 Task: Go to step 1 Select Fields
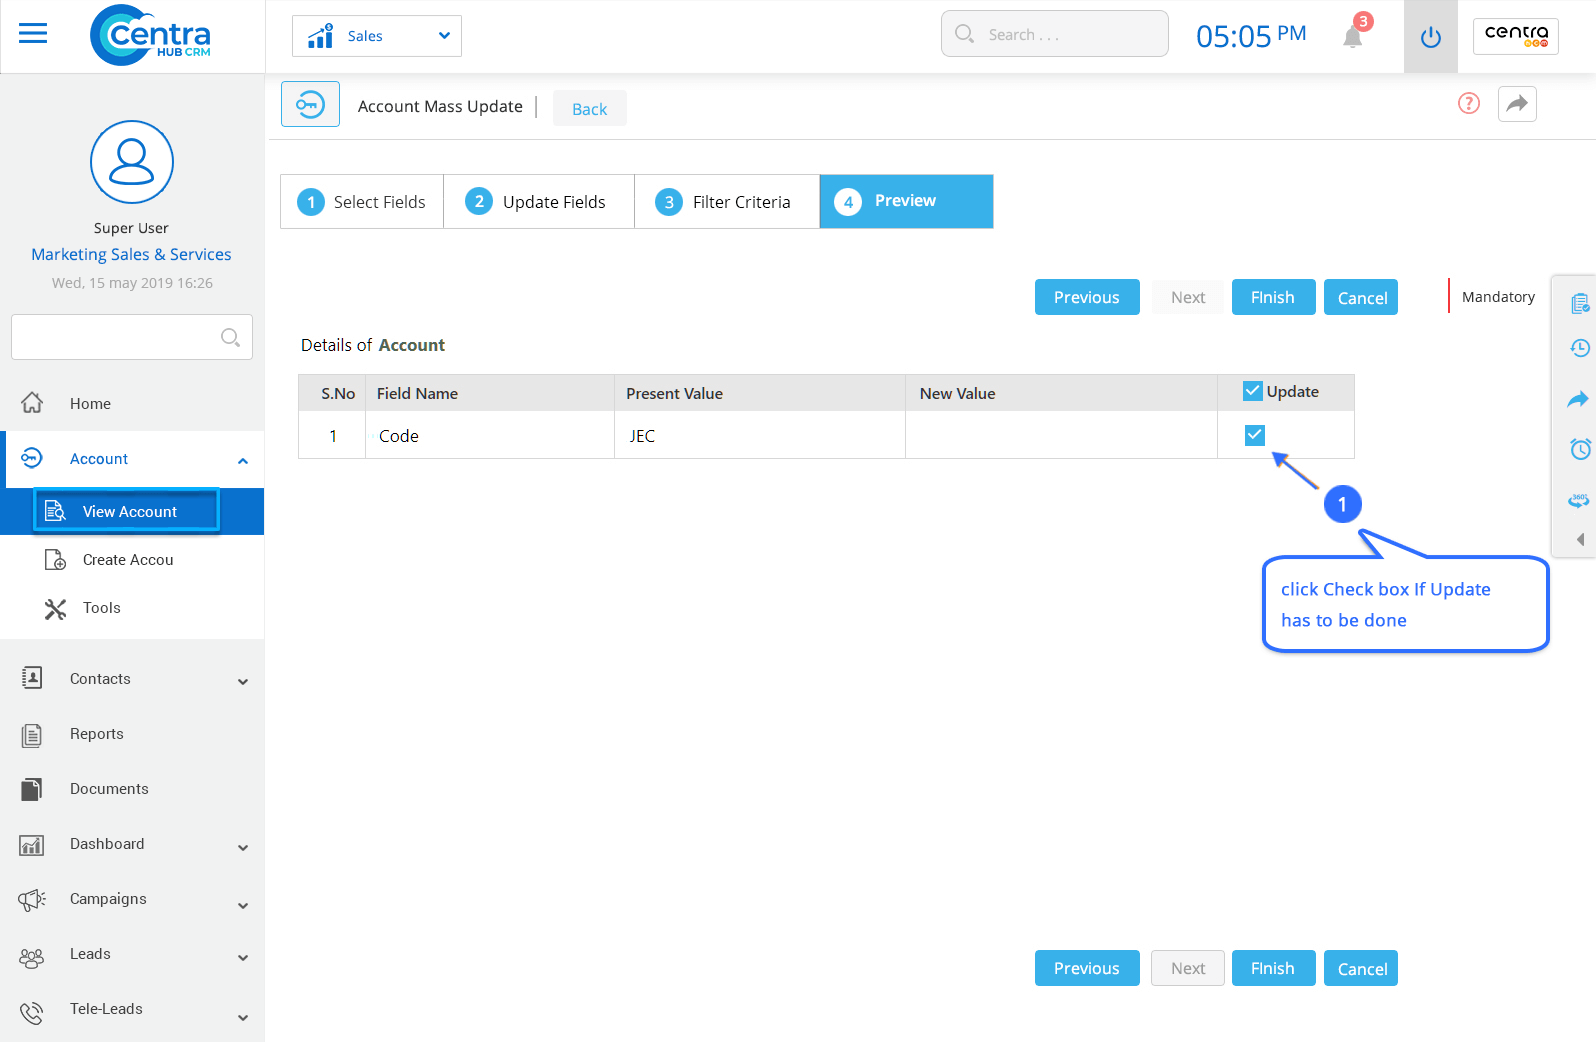[x=362, y=202]
